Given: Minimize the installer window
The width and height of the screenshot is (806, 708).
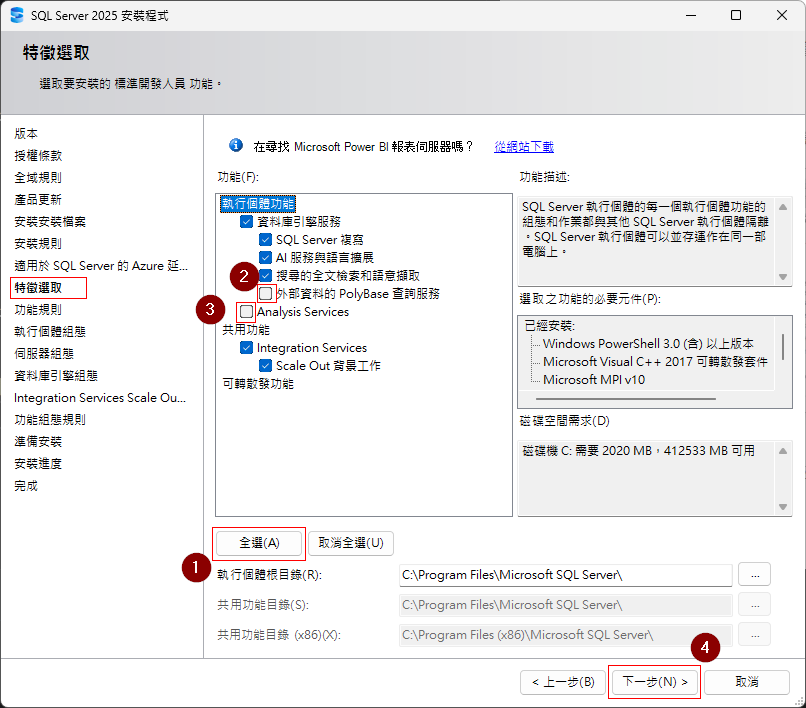Looking at the screenshot, I should point(691,15).
